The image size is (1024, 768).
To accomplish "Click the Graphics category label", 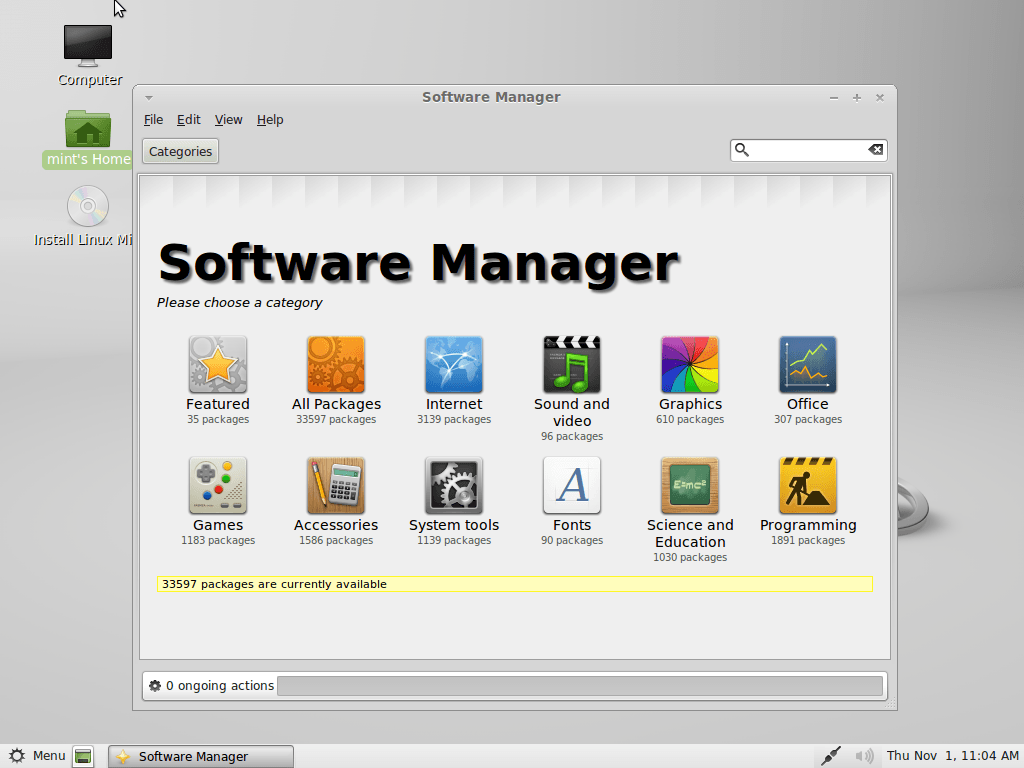I will 690,404.
